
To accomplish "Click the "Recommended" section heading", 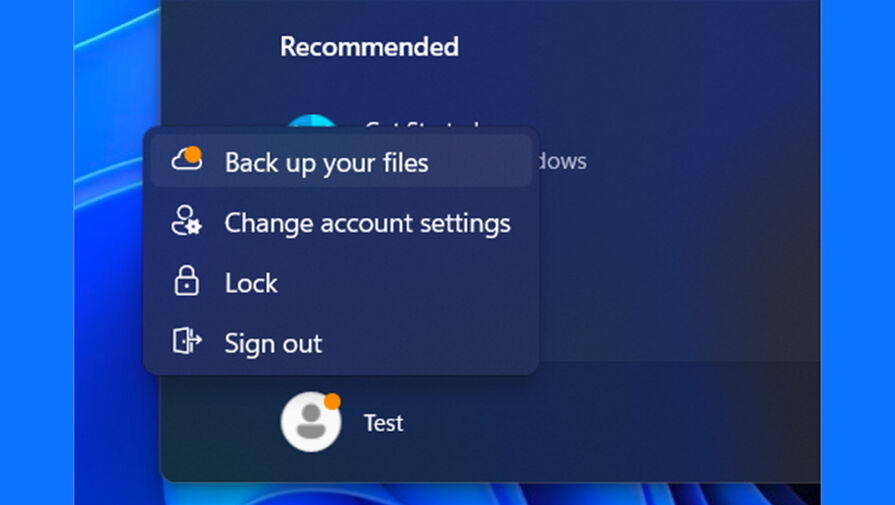I will 369,46.
